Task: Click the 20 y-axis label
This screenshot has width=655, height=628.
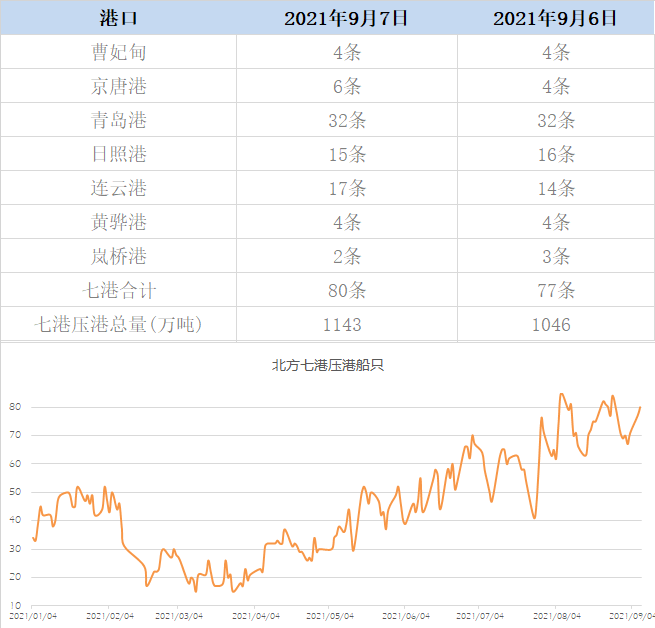Action: pyautogui.click(x=15, y=577)
